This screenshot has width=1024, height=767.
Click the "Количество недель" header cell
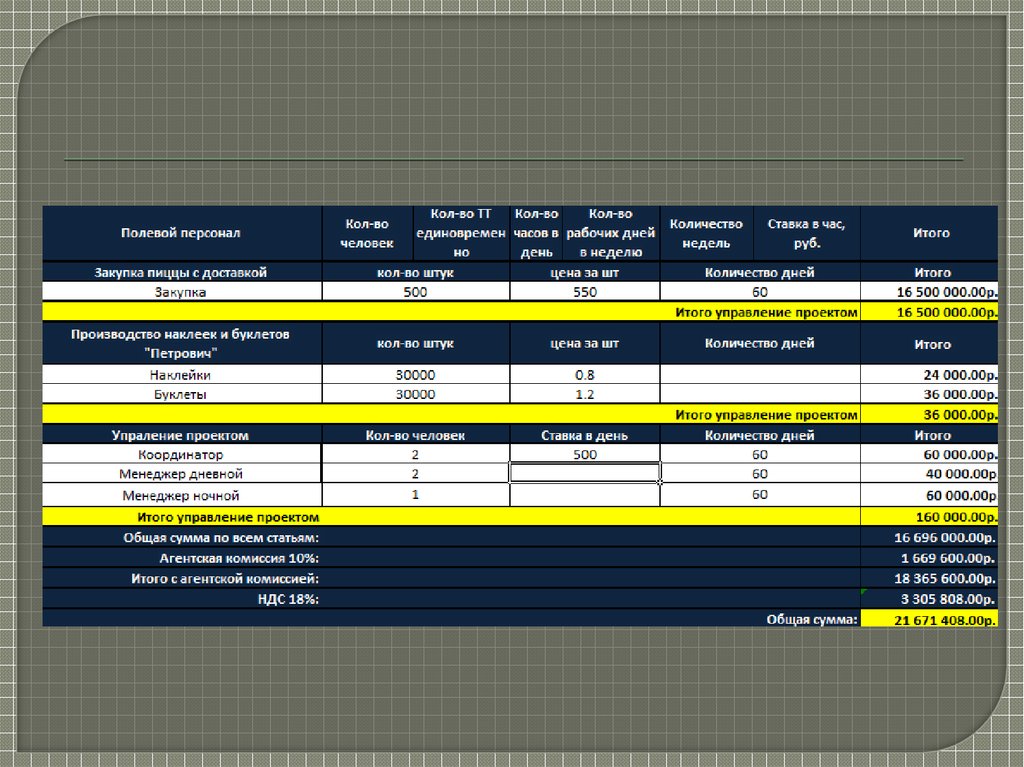[706, 233]
